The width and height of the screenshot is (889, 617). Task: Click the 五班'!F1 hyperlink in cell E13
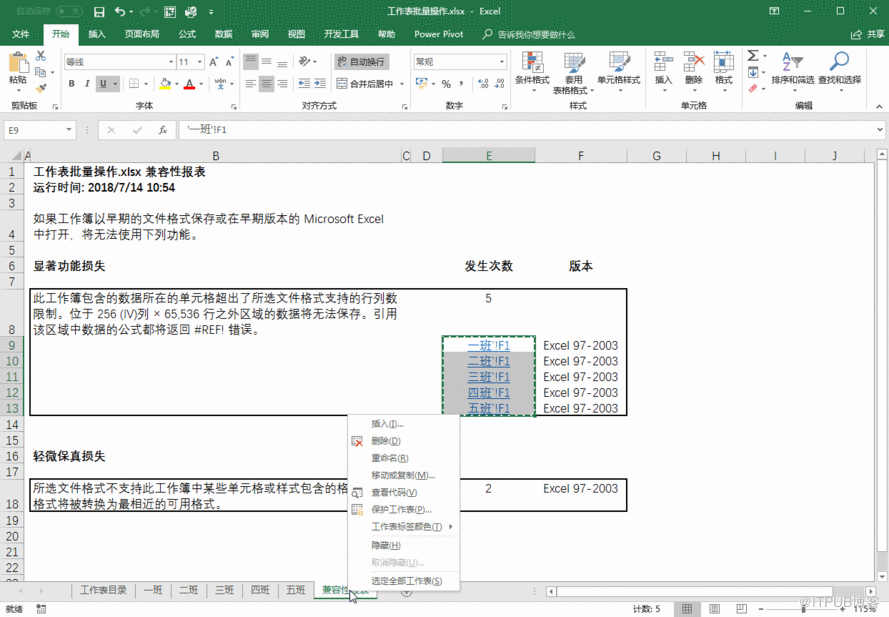click(x=488, y=408)
